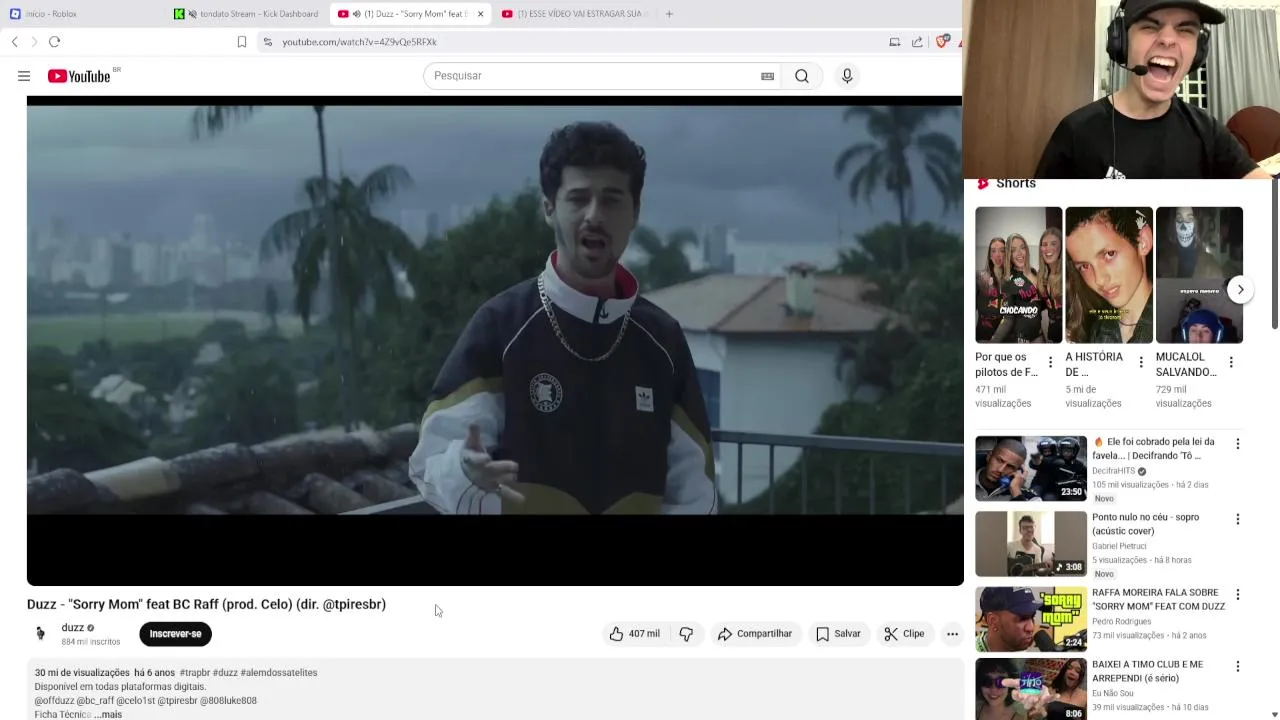Click the search magnifier button
The image size is (1280, 720).
tap(802, 76)
